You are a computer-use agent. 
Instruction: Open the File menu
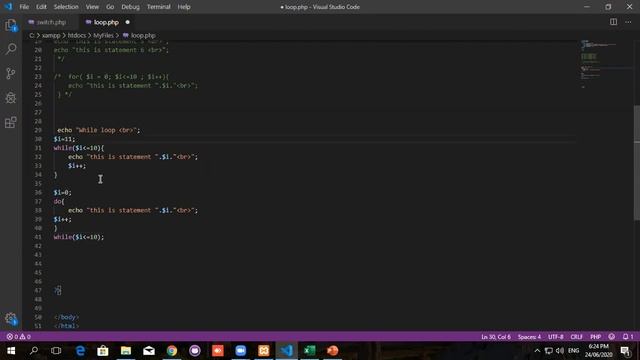coord(24,7)
